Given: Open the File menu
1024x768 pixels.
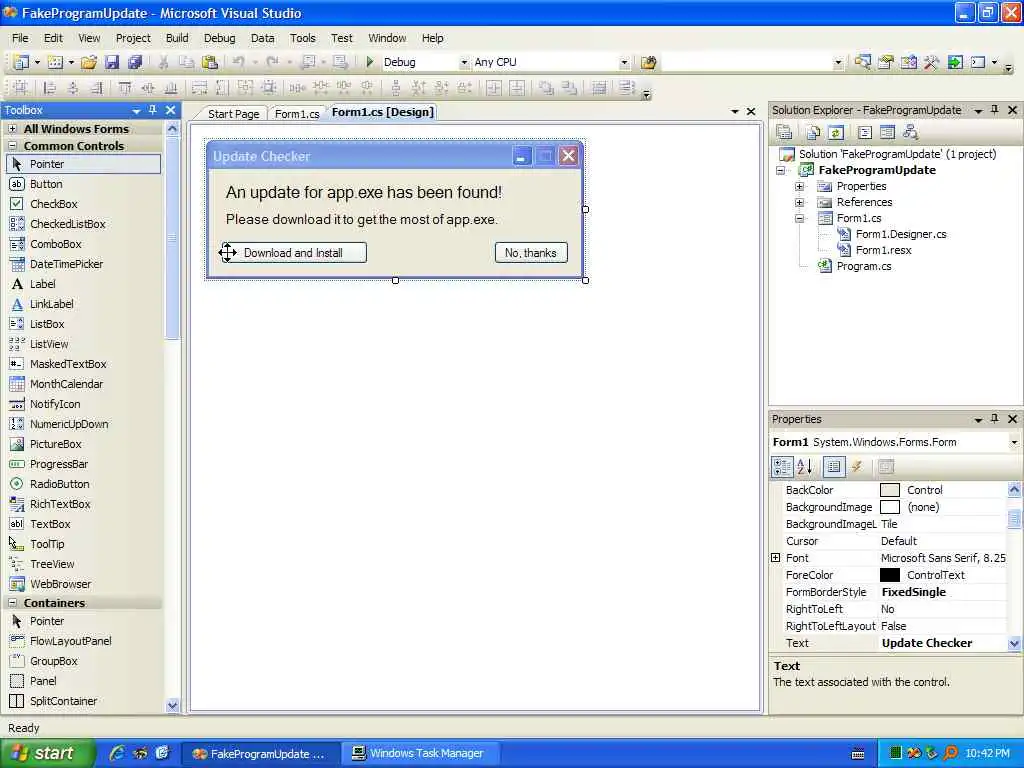Looking at the screenshot, I should (x=20, y=38).
